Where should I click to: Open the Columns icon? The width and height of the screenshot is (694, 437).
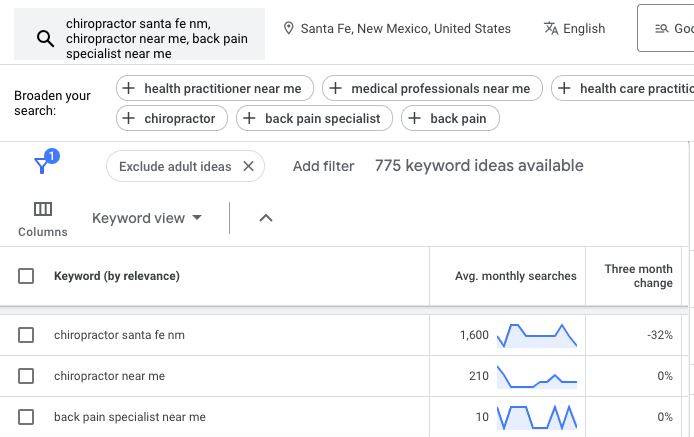tap(43, 218)
